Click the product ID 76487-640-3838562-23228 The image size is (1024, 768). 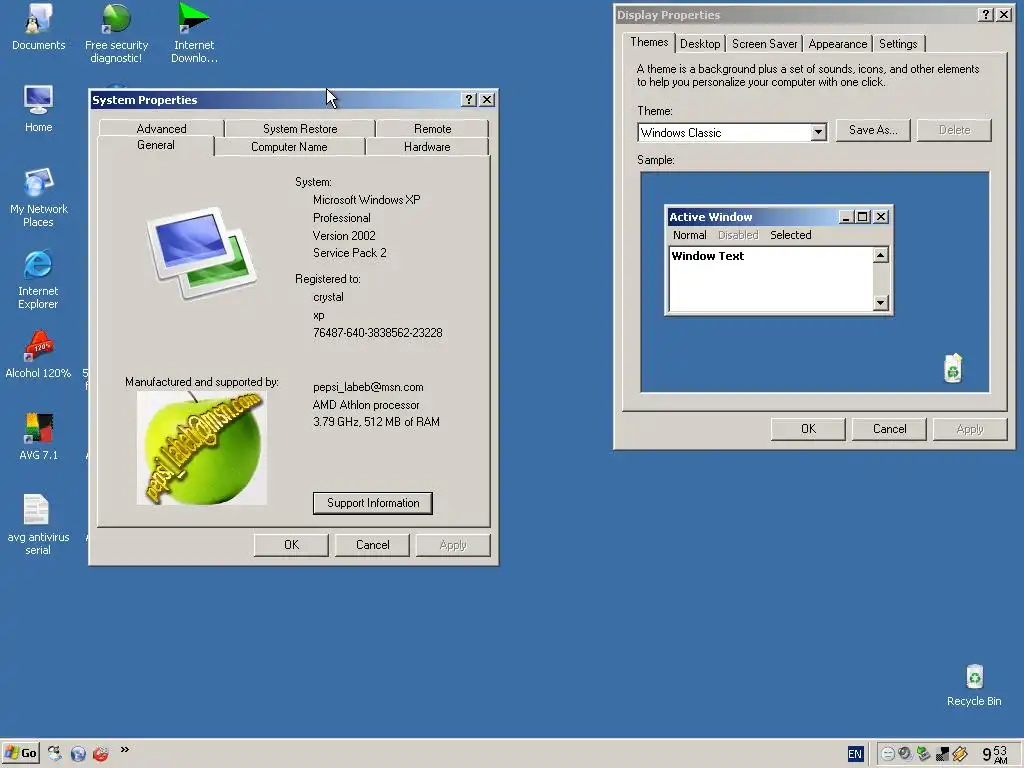(377, 332)
